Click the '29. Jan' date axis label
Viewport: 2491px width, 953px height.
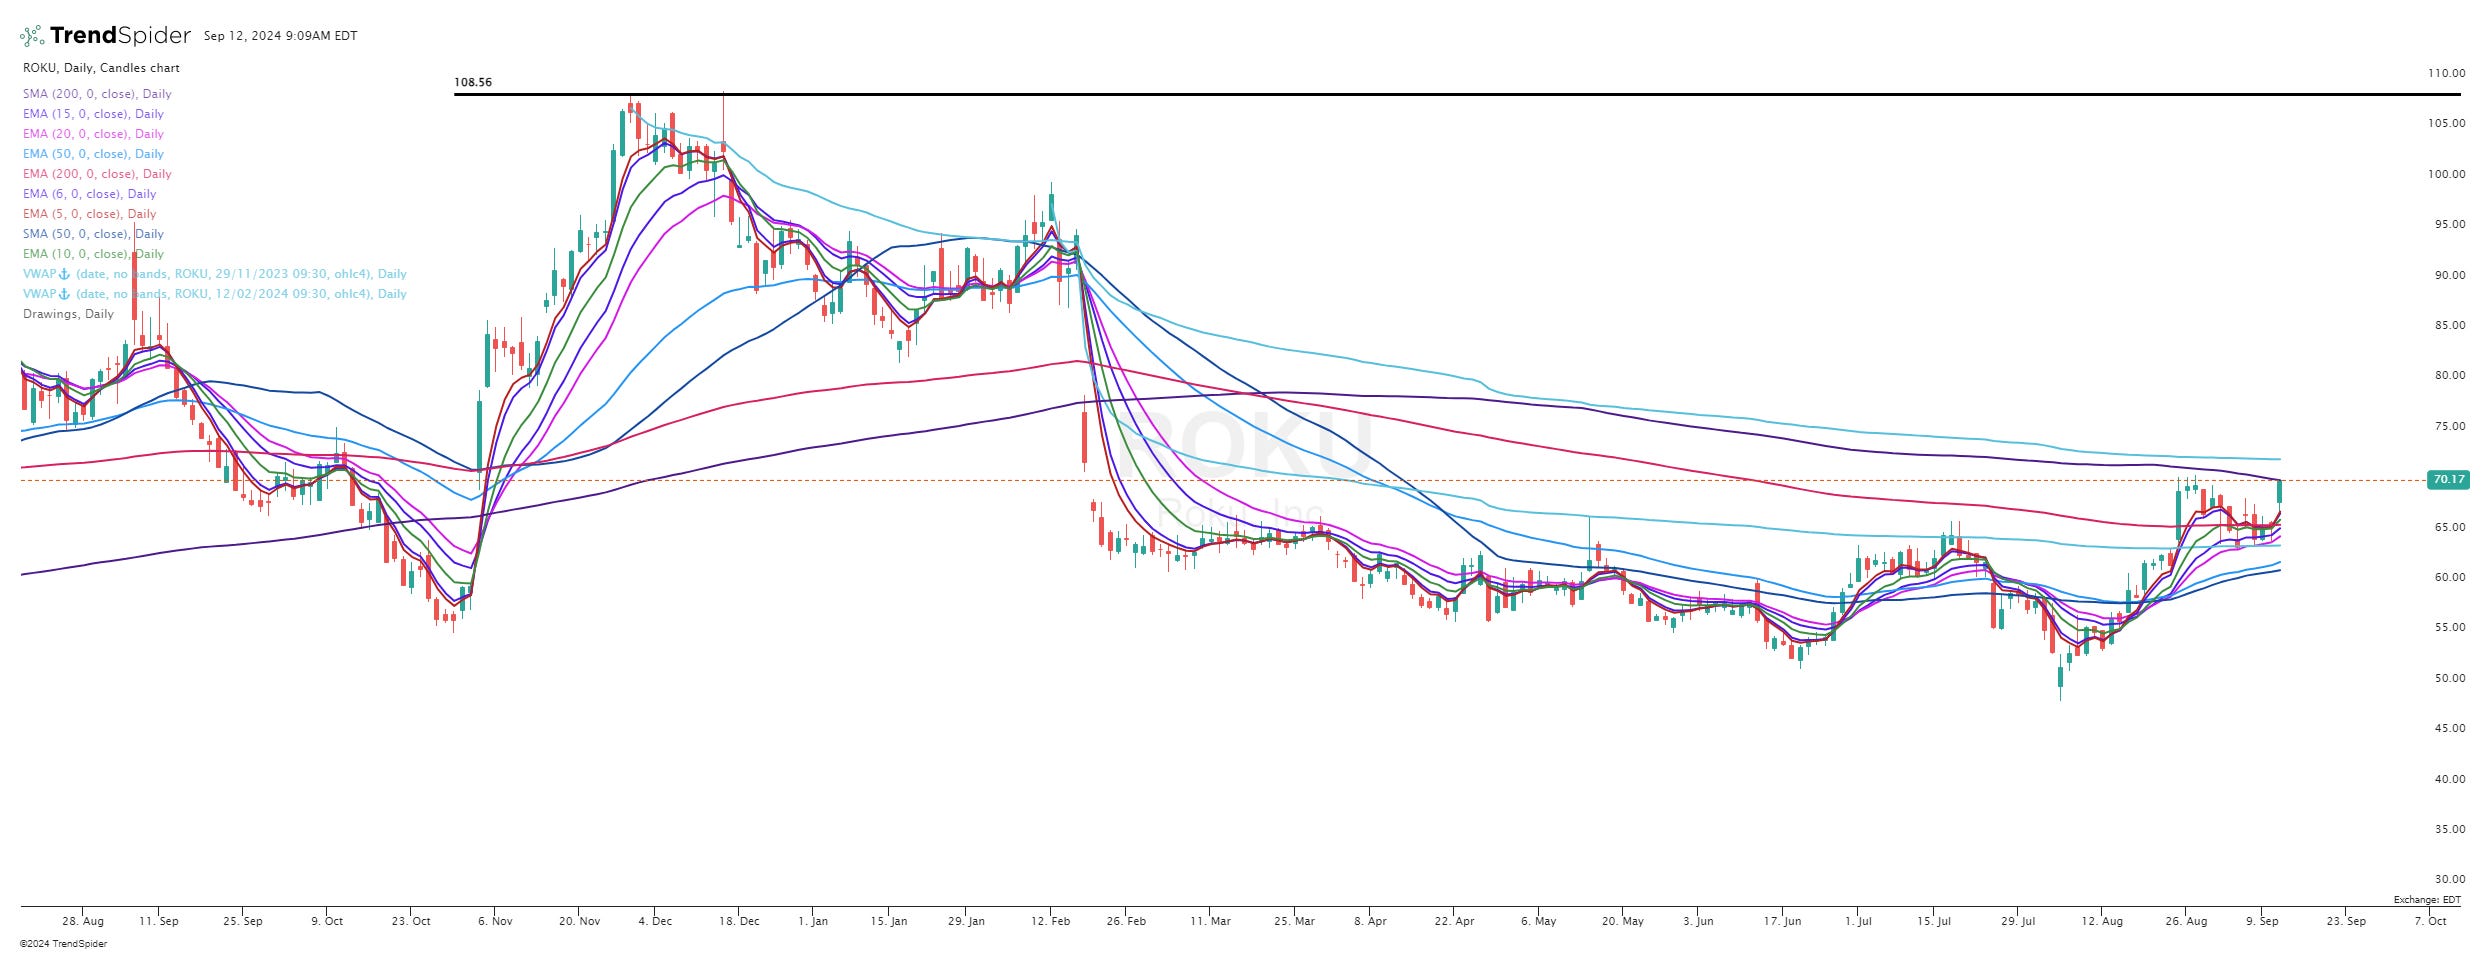965,921
